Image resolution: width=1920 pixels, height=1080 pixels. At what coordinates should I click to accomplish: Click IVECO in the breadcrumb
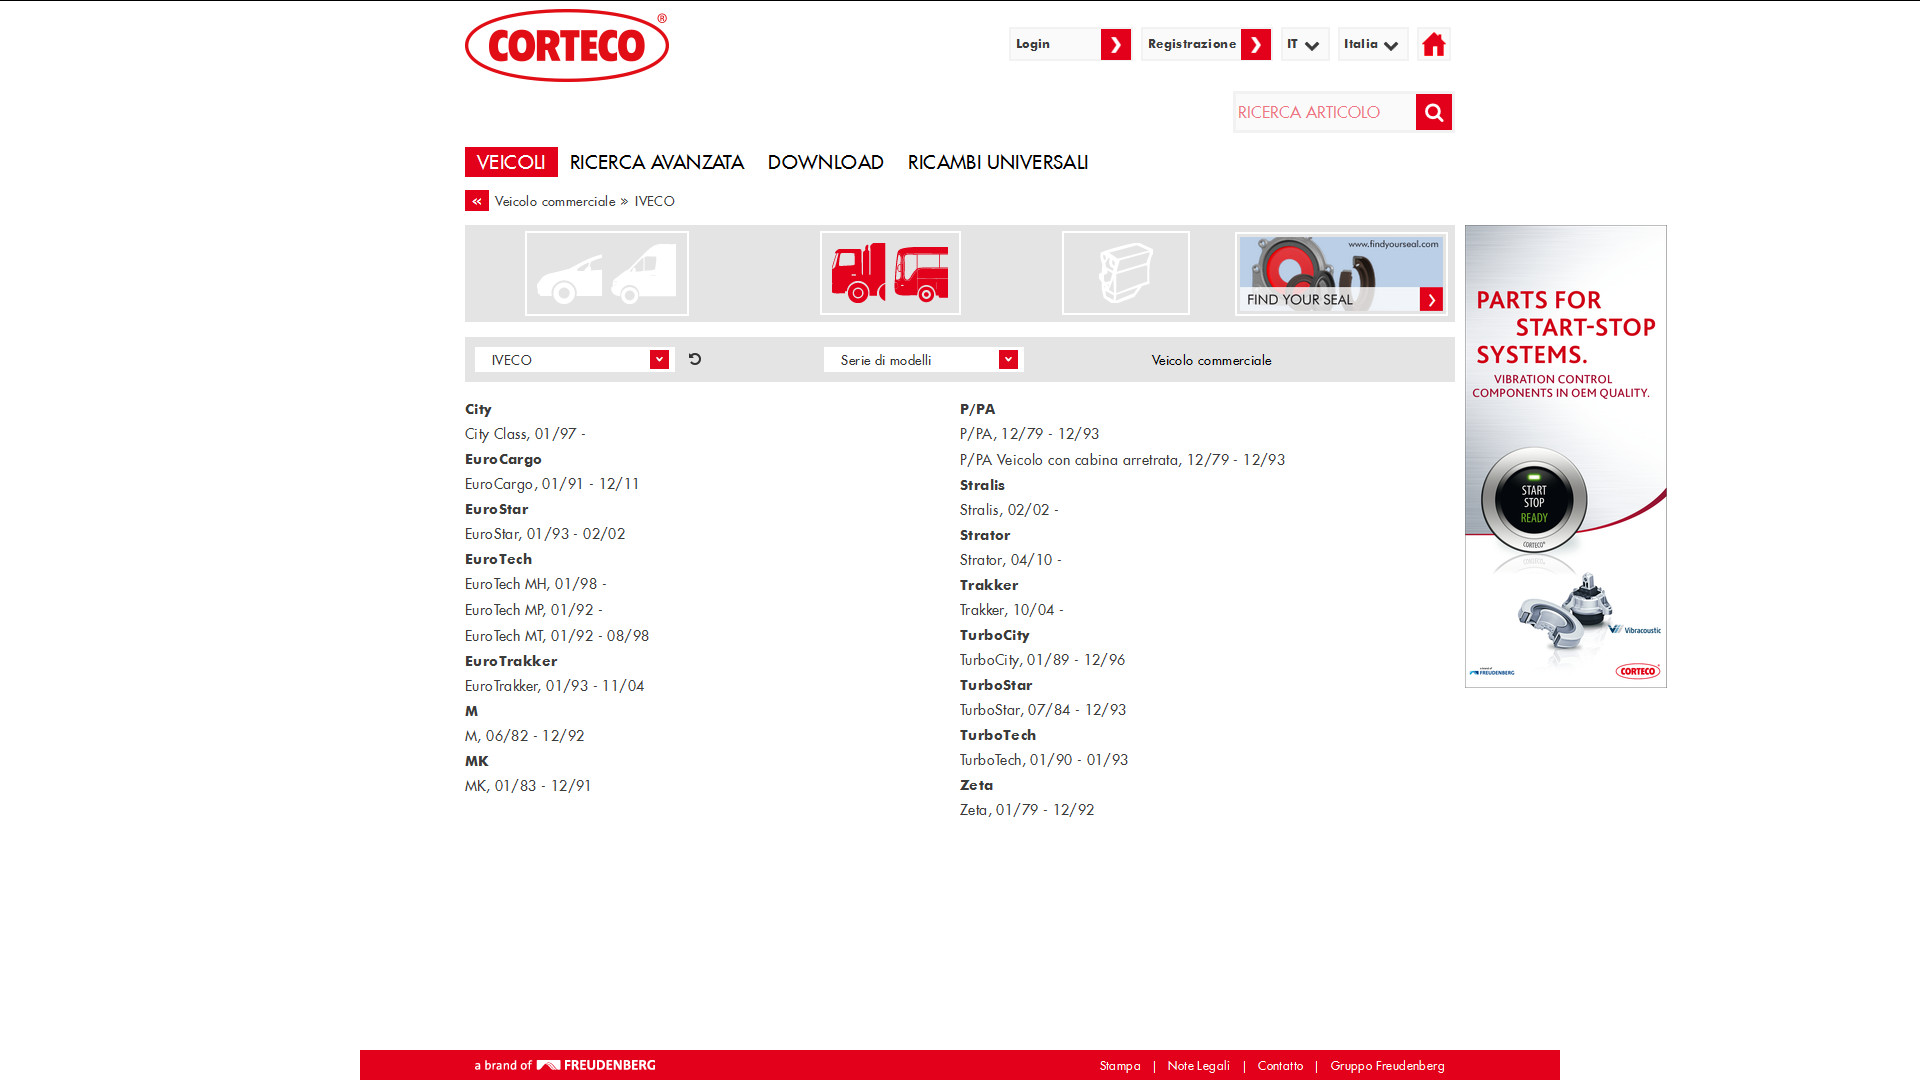654,201
